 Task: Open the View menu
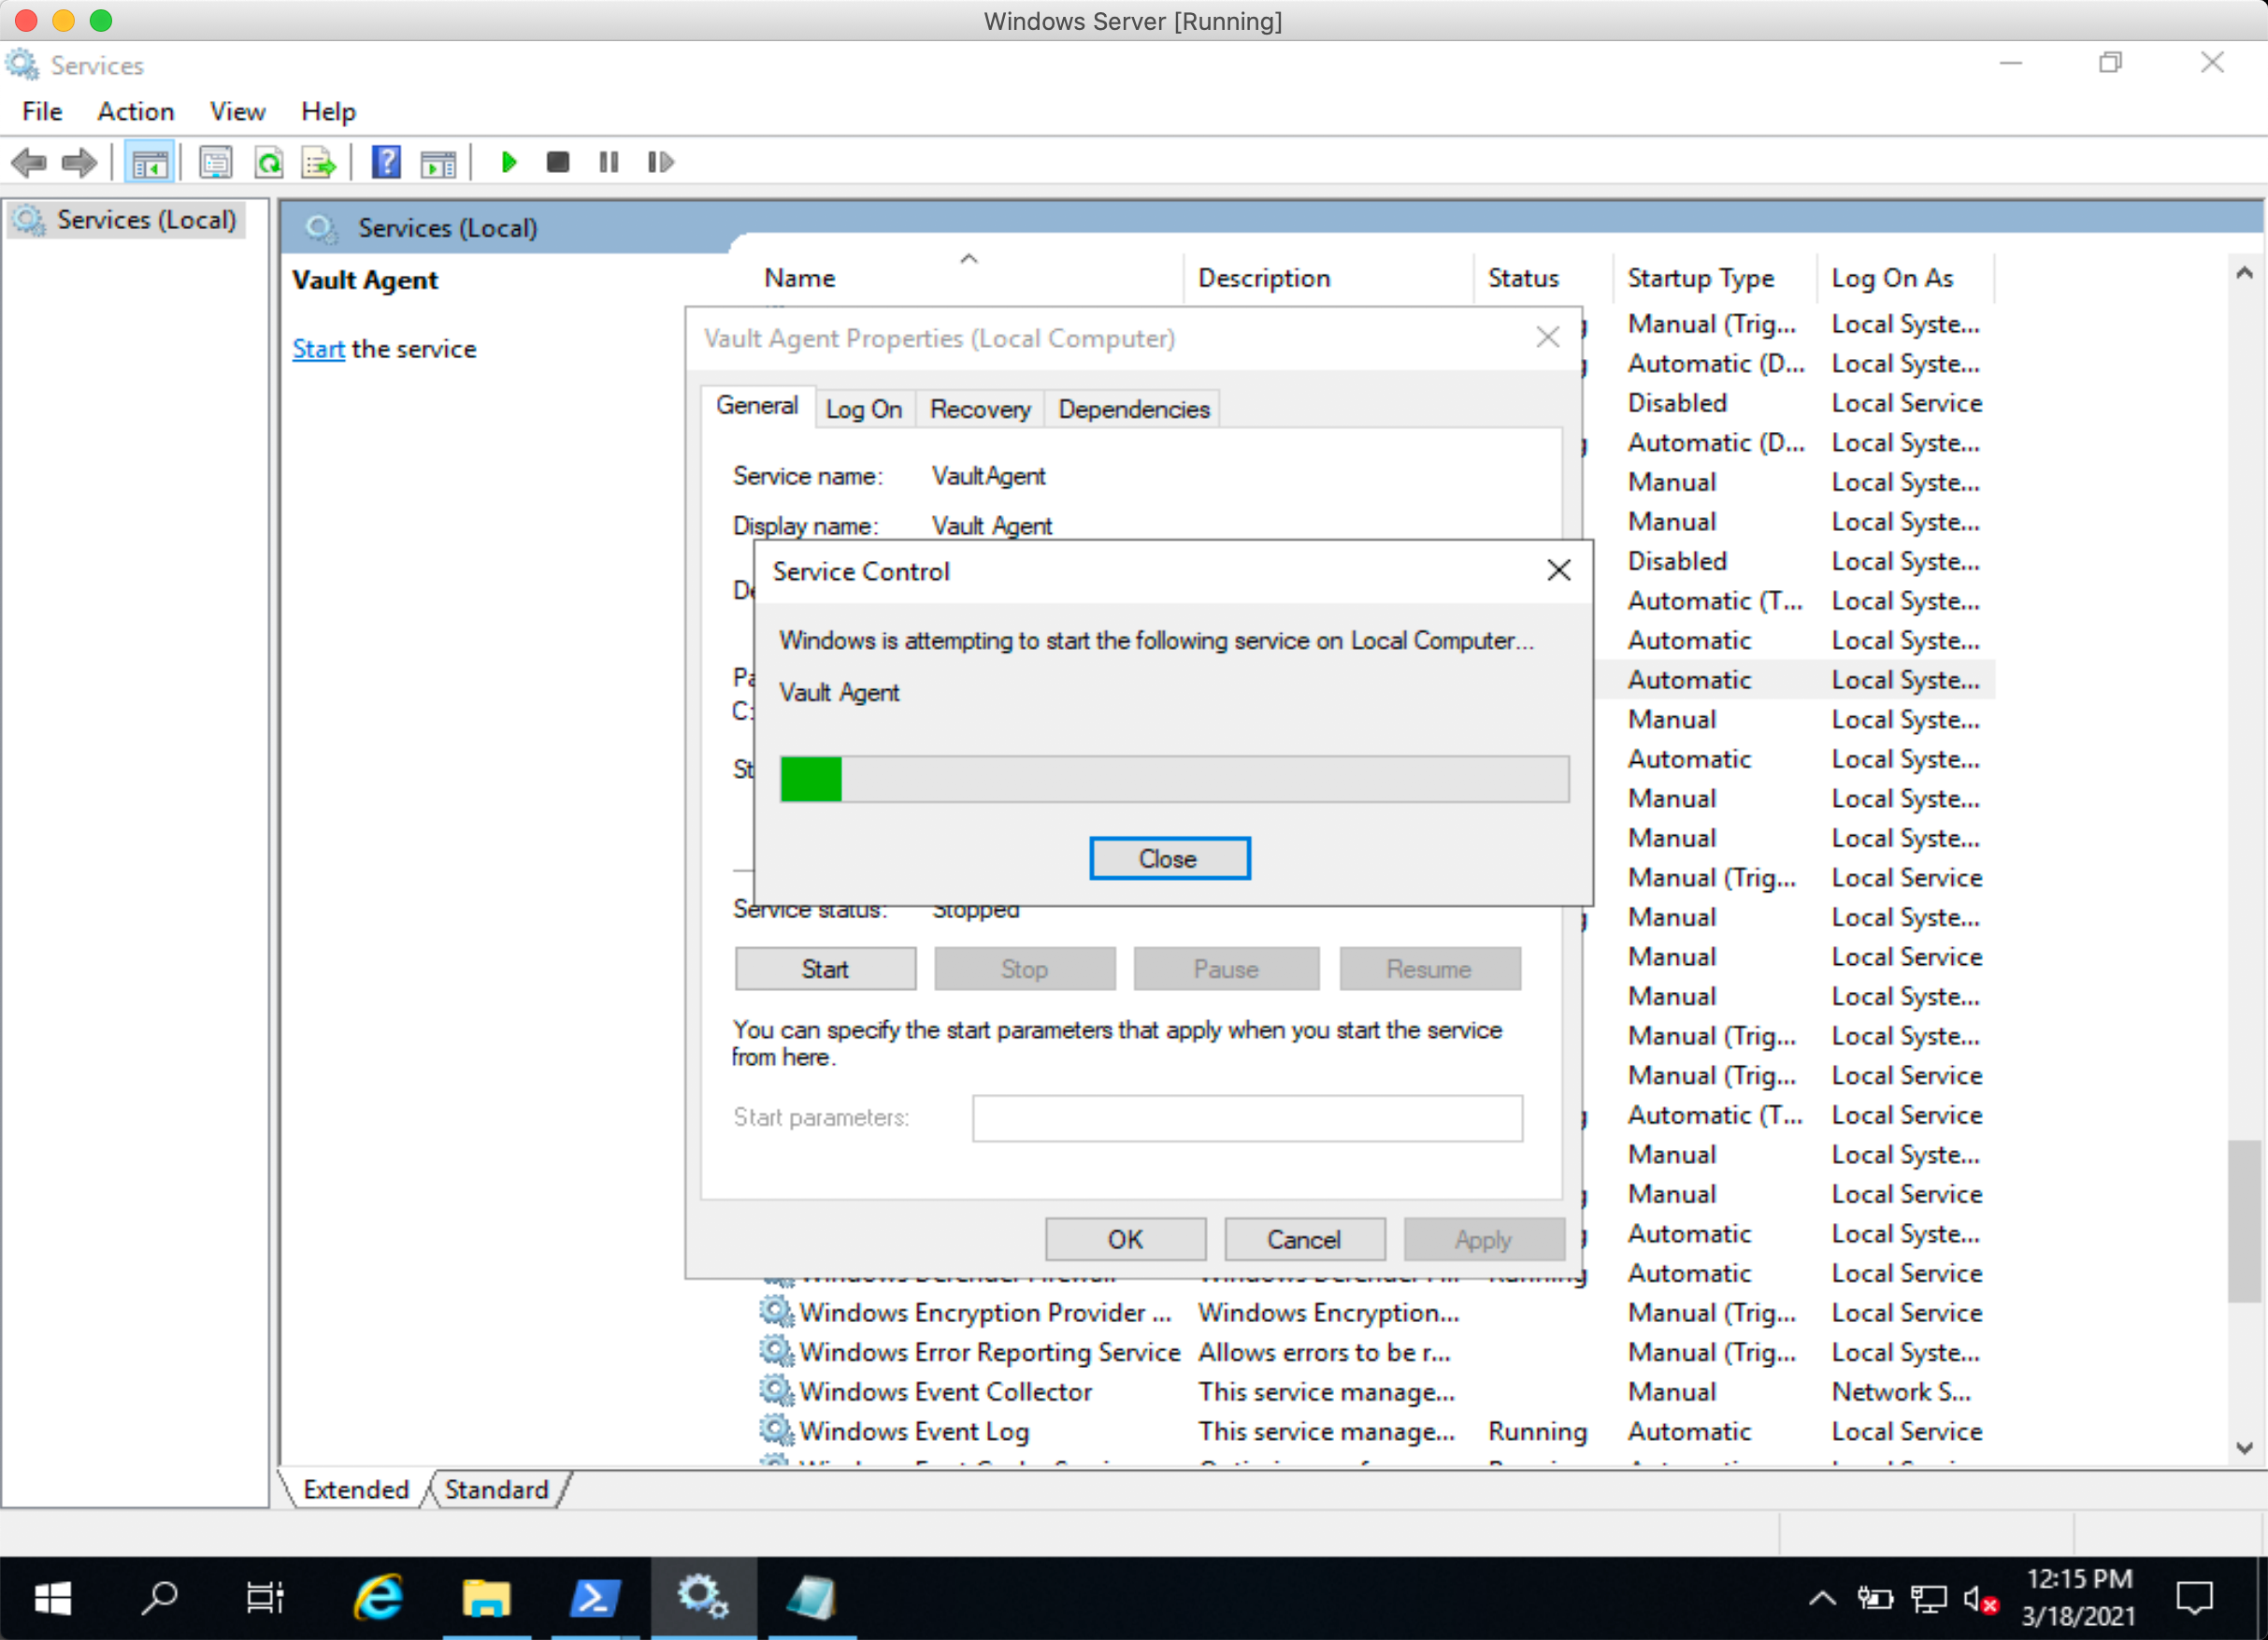pyautogui.click(x=237, y=111)
